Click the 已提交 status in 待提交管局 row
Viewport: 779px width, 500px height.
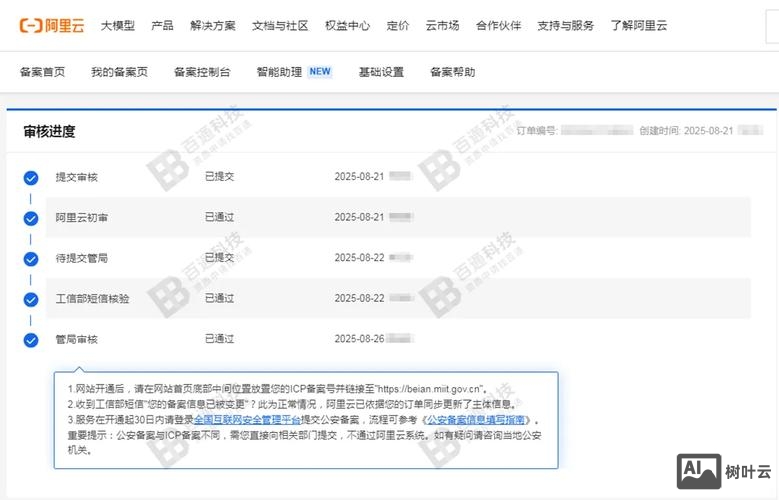tap(220, 257)
